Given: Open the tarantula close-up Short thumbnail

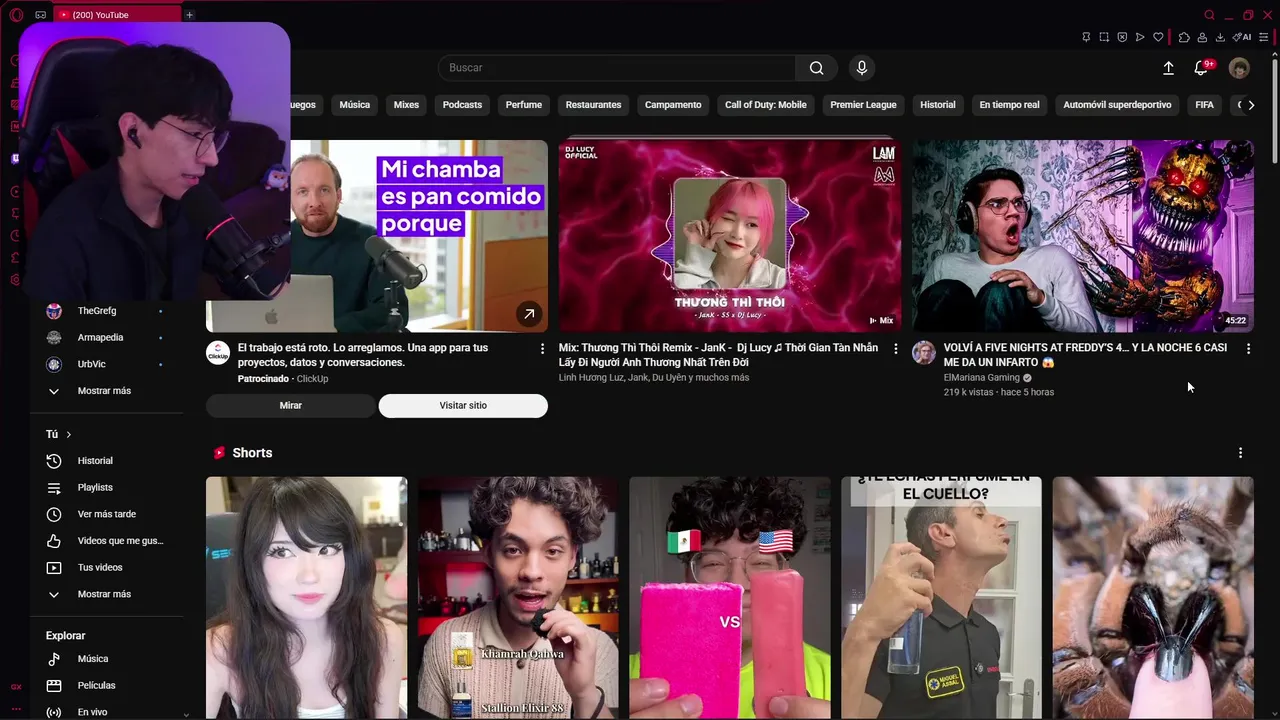Looking at the screenshot, I should [1153, 598].
